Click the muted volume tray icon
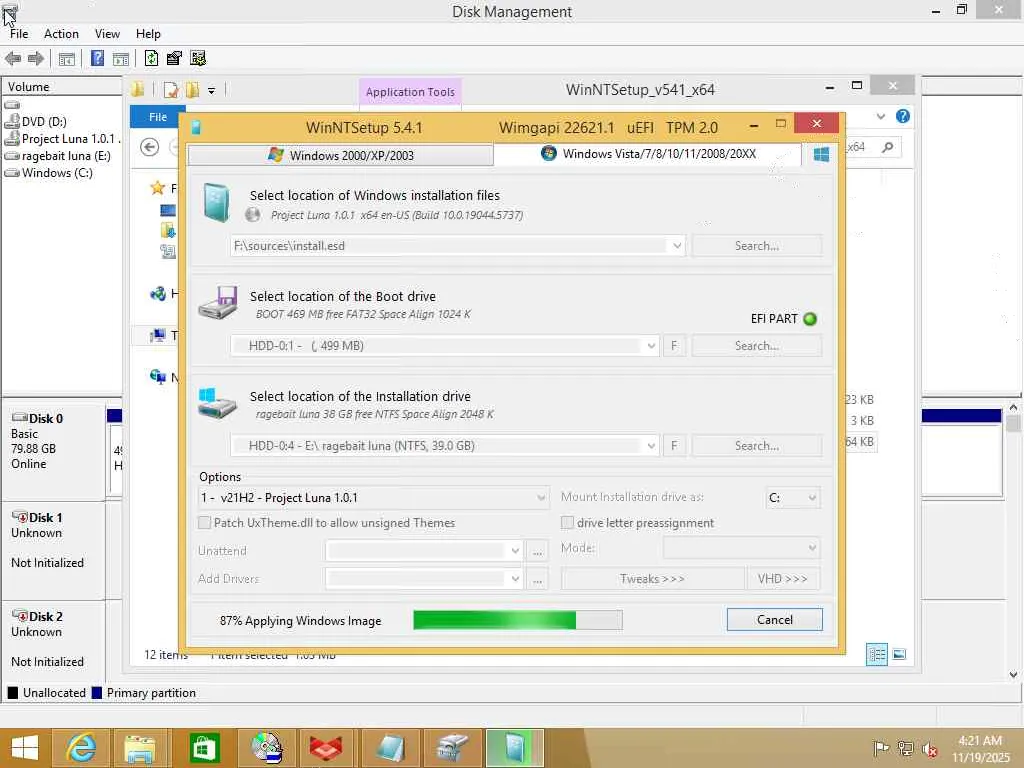 [929, 749]
